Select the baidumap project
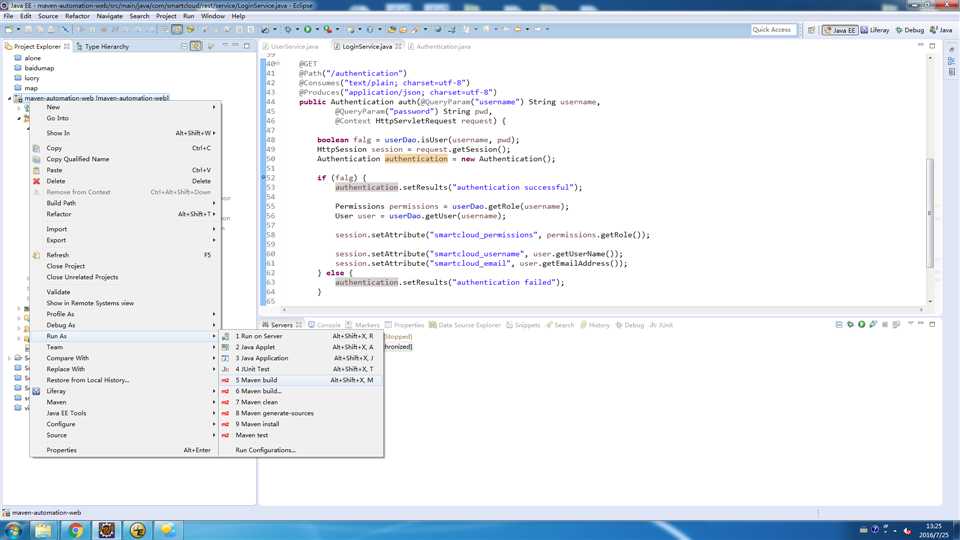Viewport: 960px width, 540px height. [x=39, y=68]
